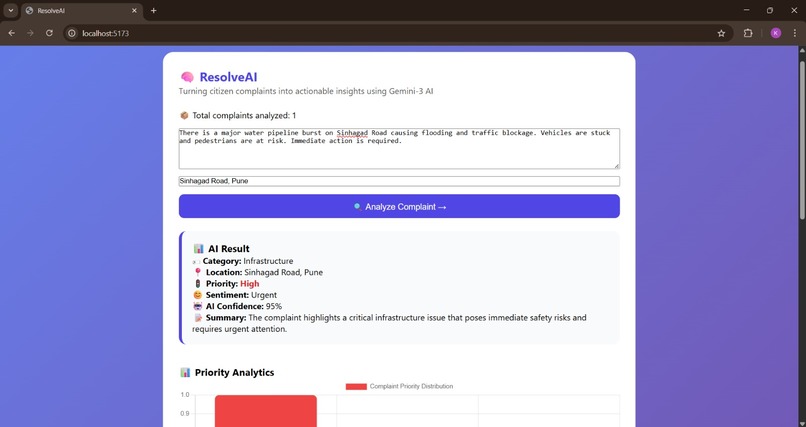
Task: Click the chart icon beside Priority Analytics
Action: pyautogui.click(x=186, y=373)
